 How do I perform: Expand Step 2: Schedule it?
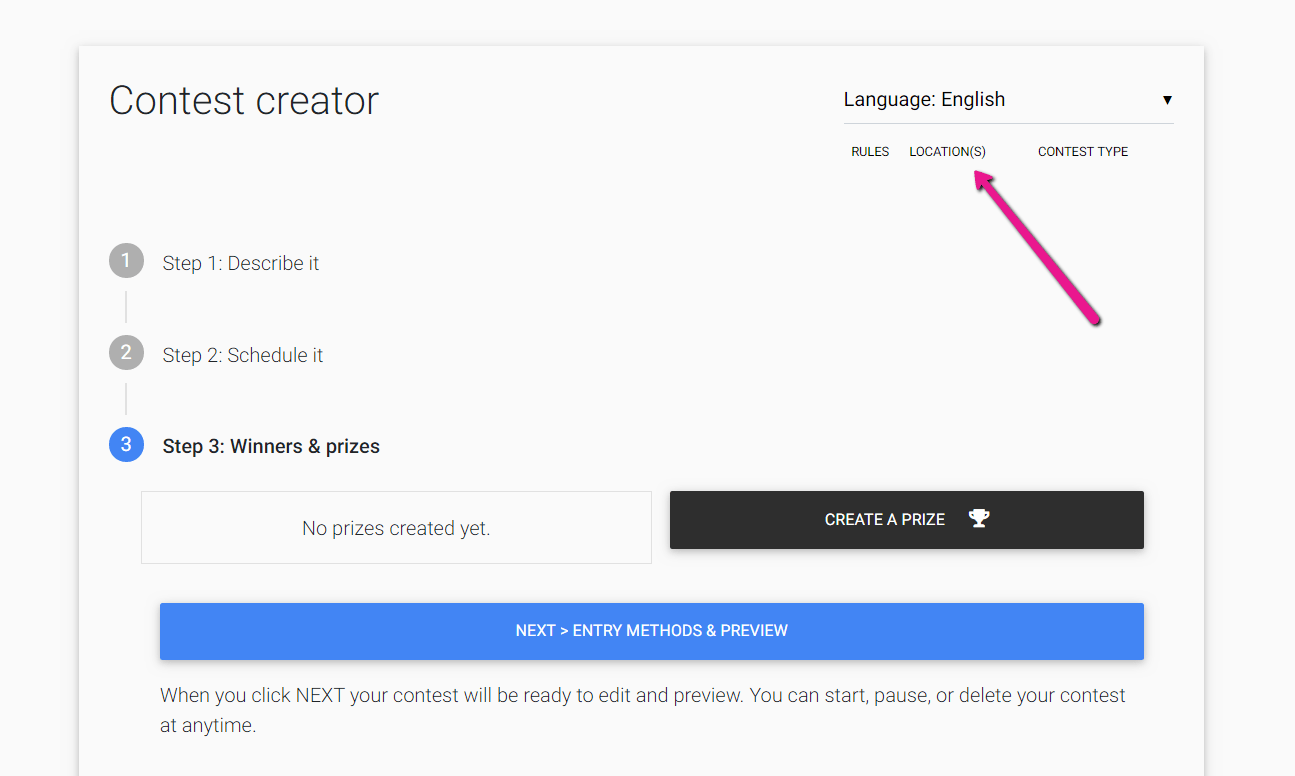pos(243,355)
